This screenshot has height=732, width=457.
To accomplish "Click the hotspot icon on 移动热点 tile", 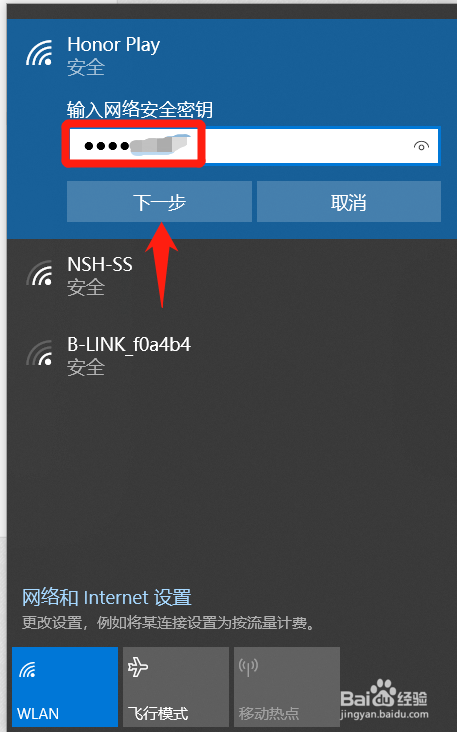I will click(x=248, y=667).
